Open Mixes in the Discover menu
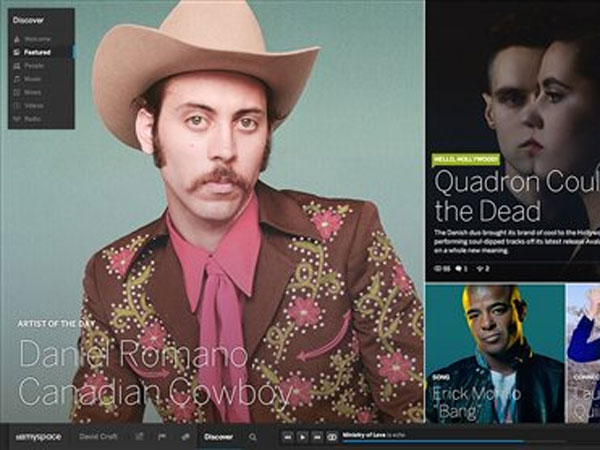The width and height of the screenshot is (600, 450). point(32,91)
